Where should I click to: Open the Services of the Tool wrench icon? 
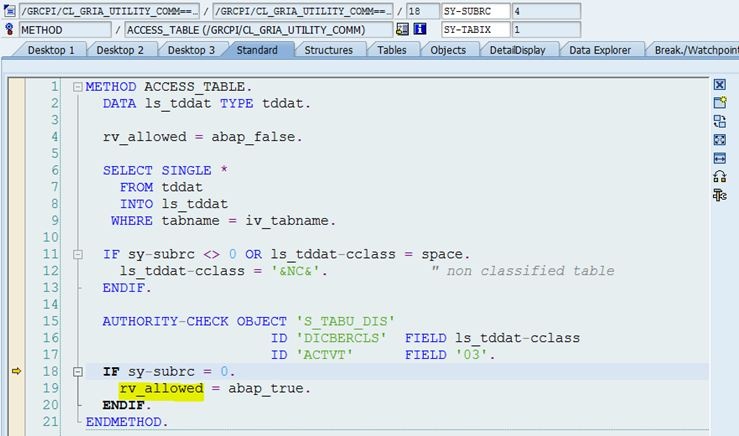(x=719, y=195)
